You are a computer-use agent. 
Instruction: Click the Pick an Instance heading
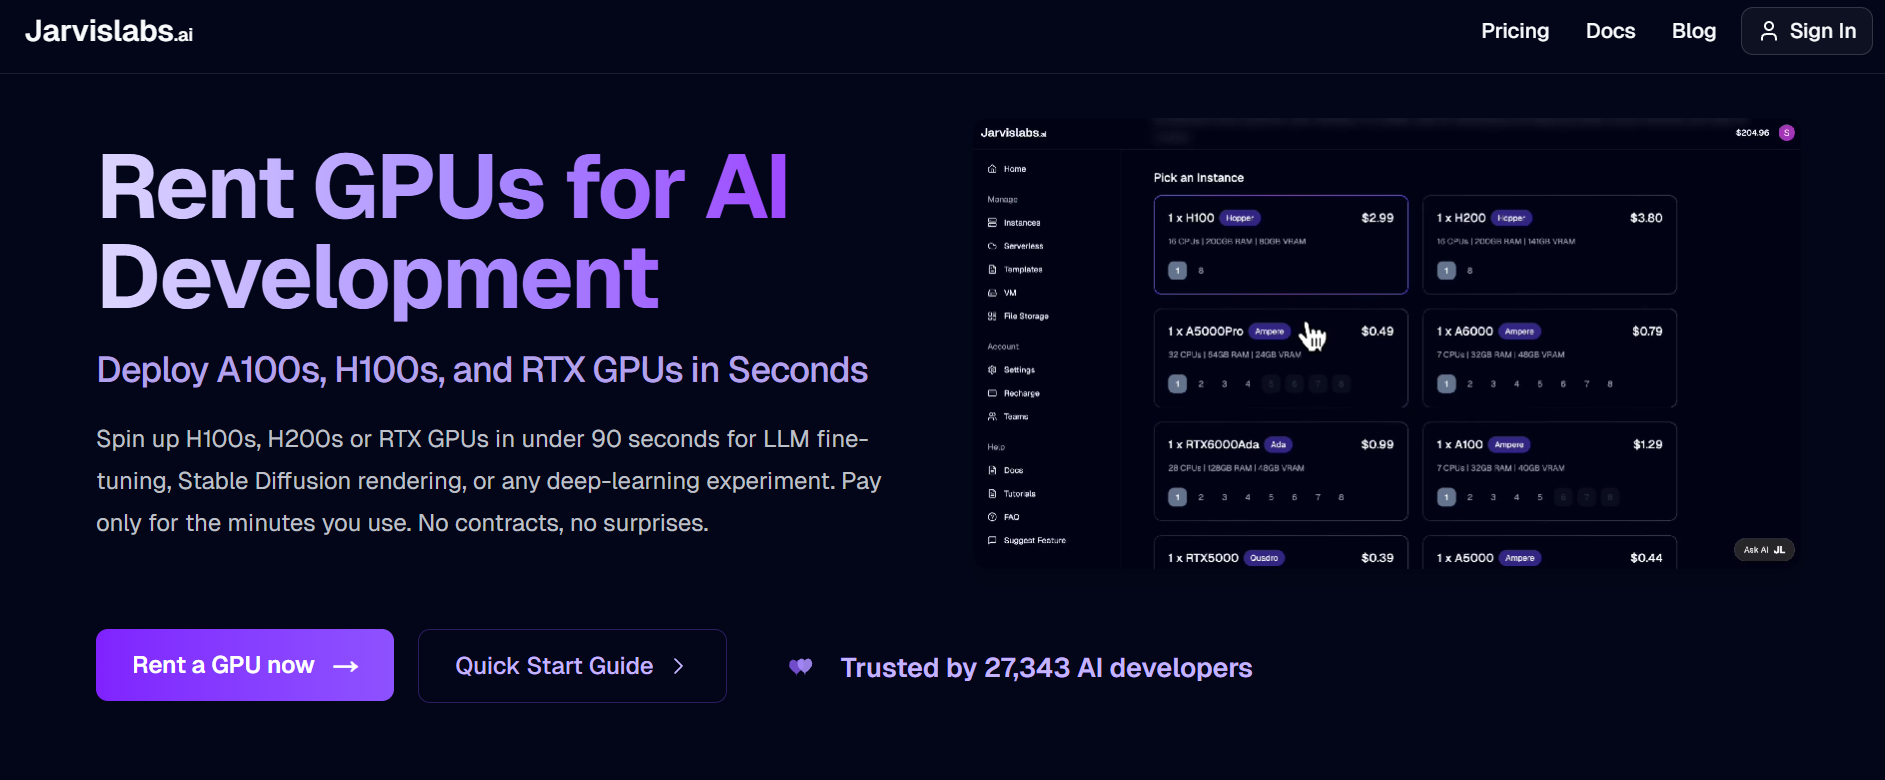click(x=1199, y=178)
